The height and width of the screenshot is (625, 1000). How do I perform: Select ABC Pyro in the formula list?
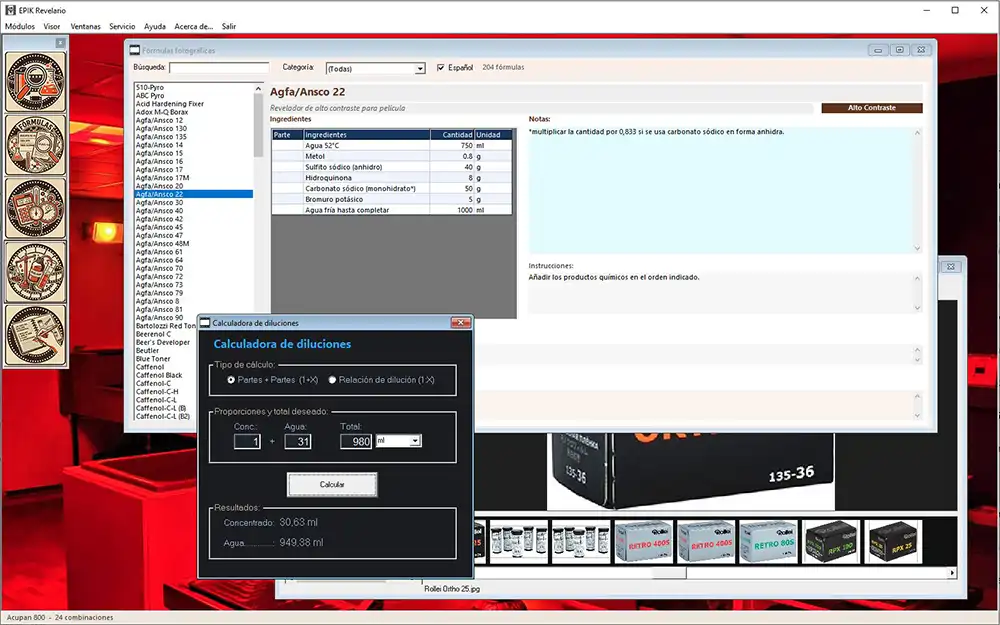point(149,96)
